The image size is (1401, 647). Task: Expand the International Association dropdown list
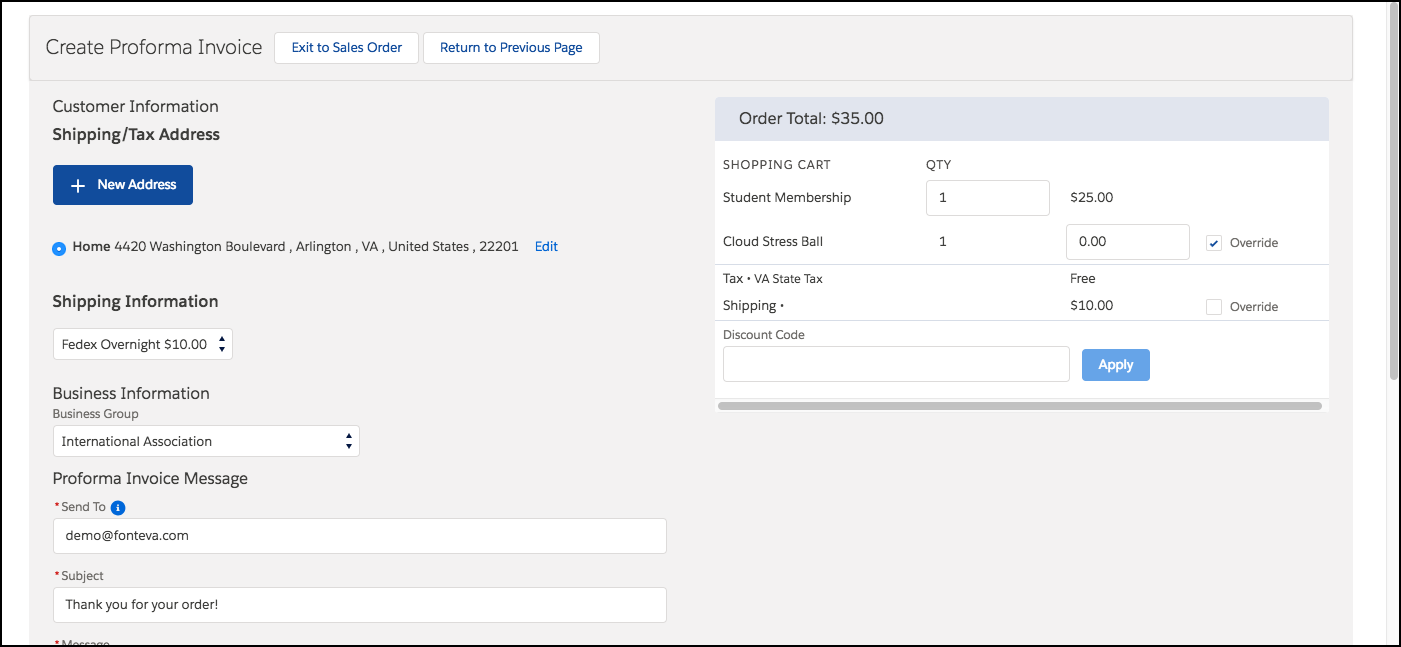coord(205,441)
